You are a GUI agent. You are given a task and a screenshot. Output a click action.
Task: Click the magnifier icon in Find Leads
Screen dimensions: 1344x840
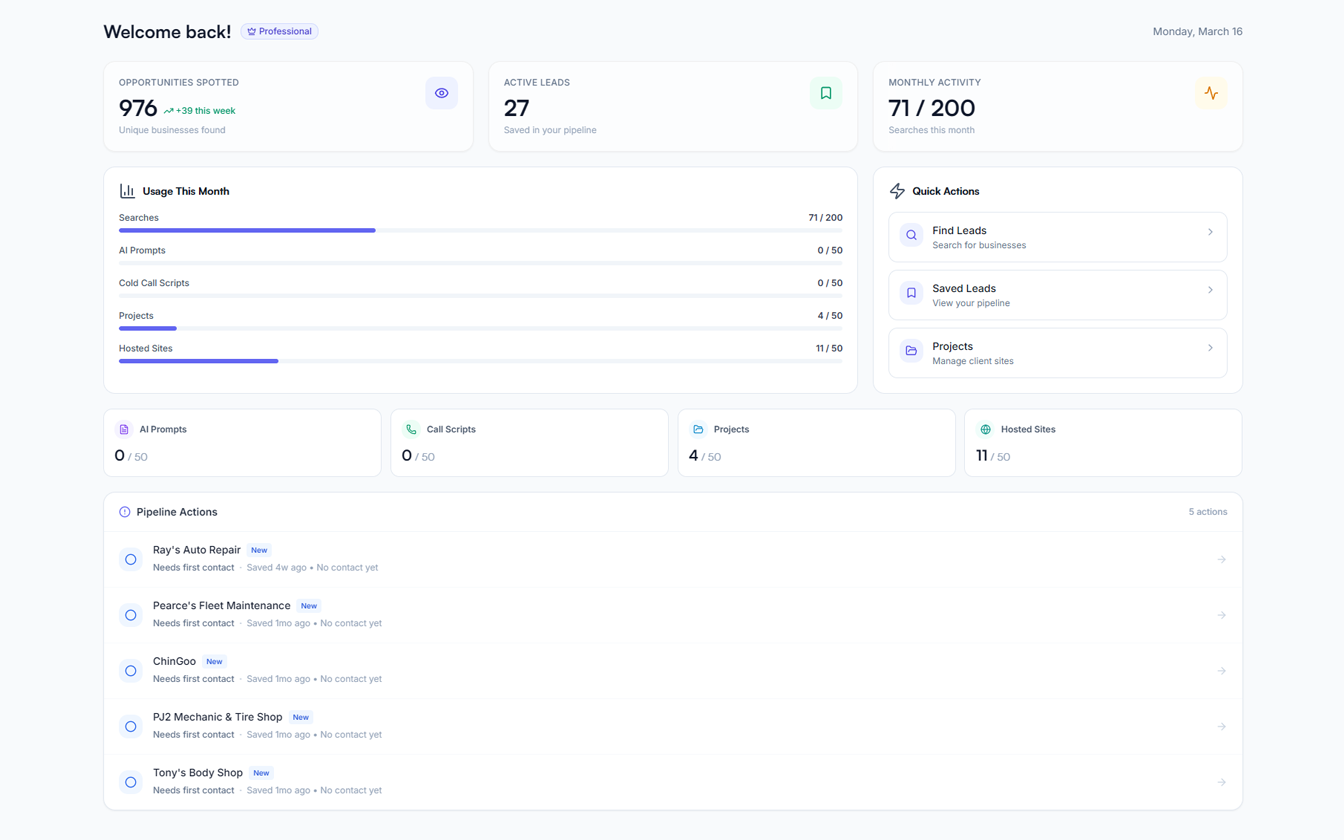[911, 236]
